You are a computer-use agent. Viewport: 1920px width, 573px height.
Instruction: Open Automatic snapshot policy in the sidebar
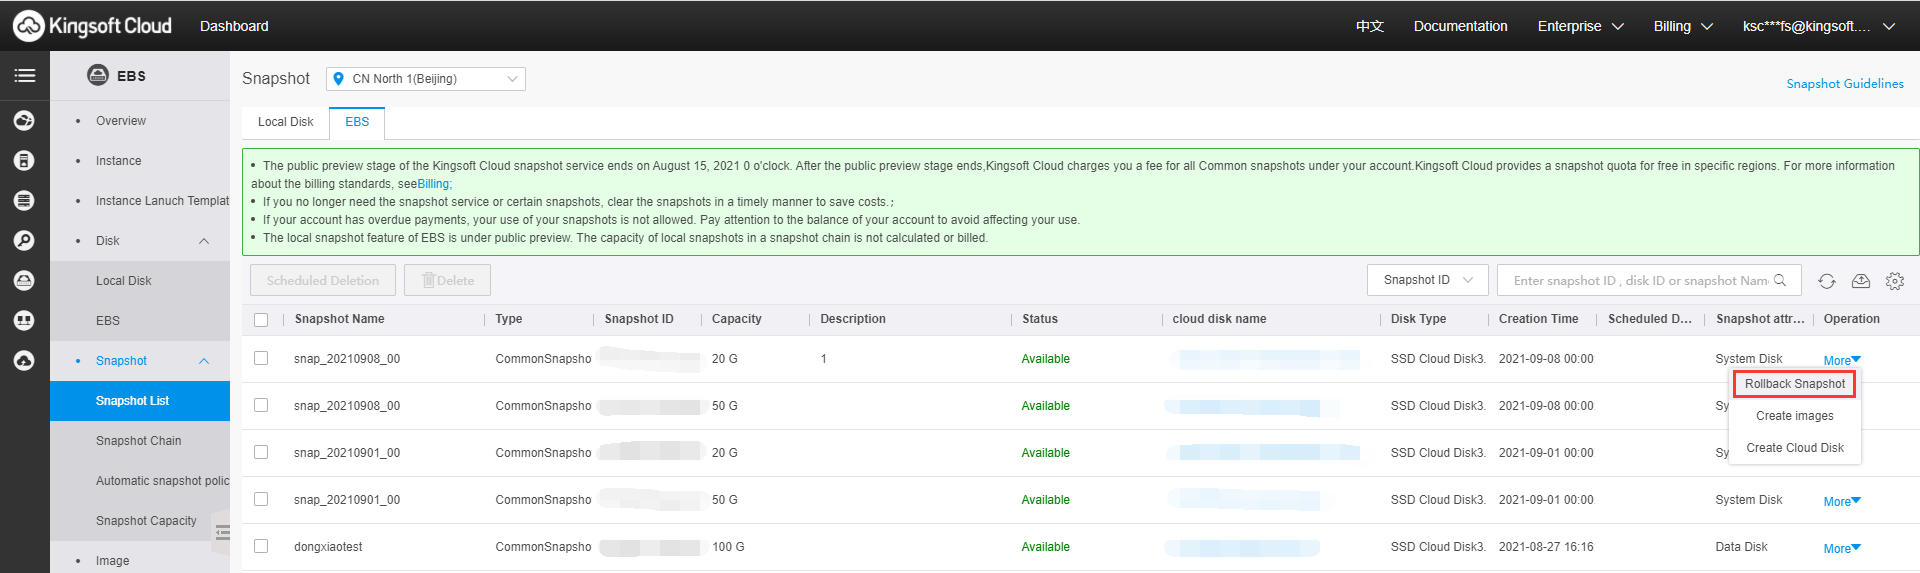[162, 481]
